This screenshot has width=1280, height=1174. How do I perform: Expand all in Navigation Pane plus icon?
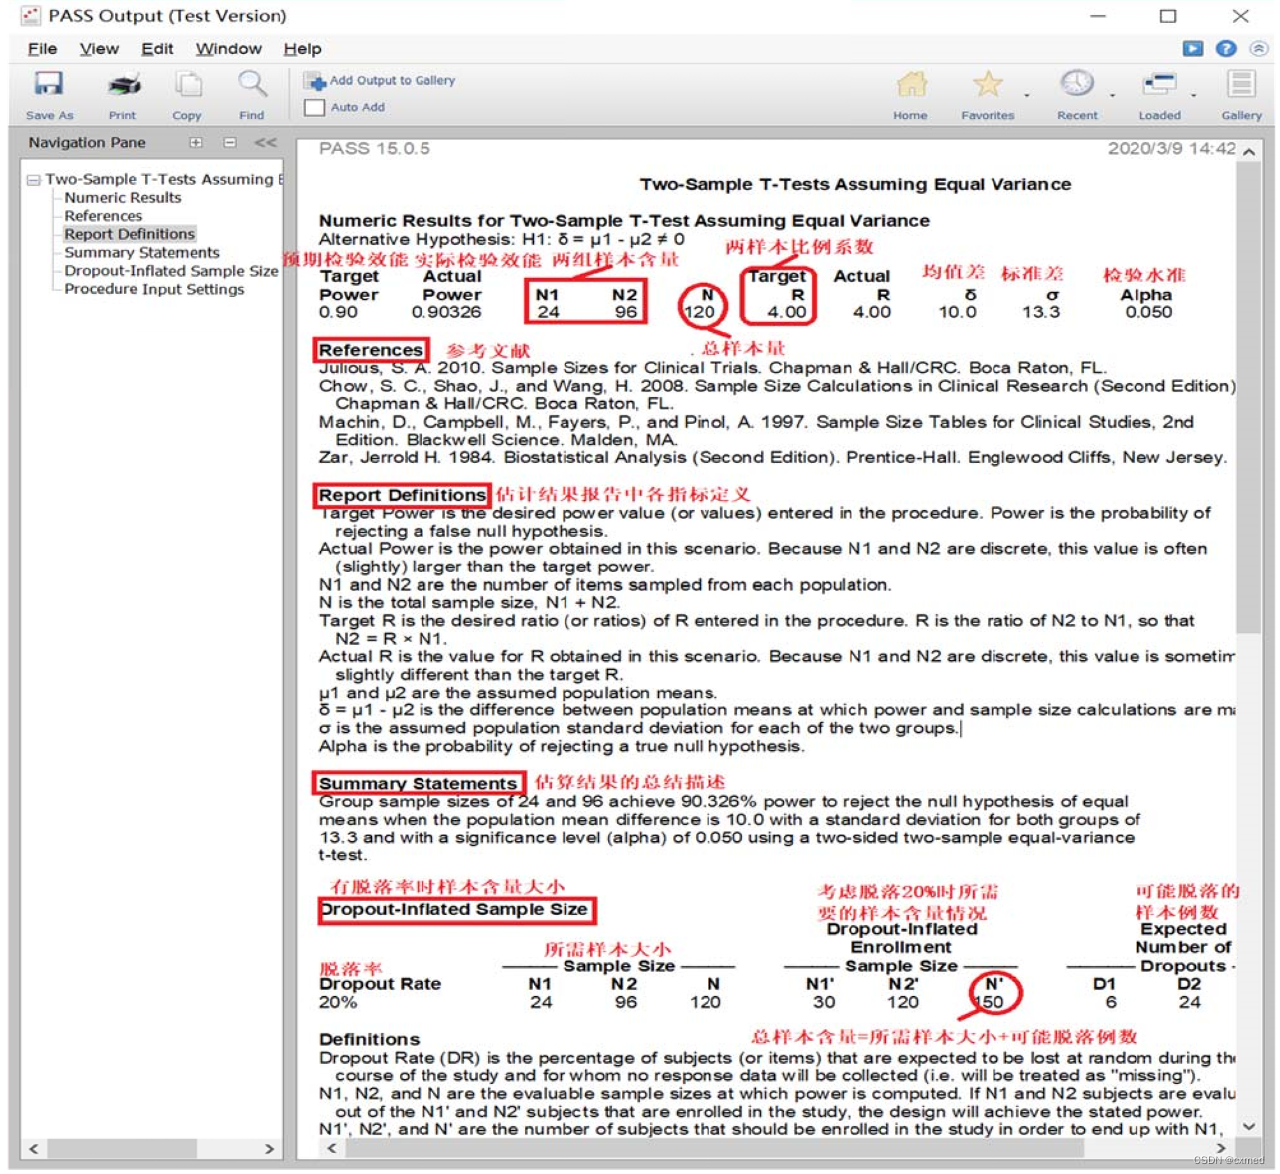(196, 143)
